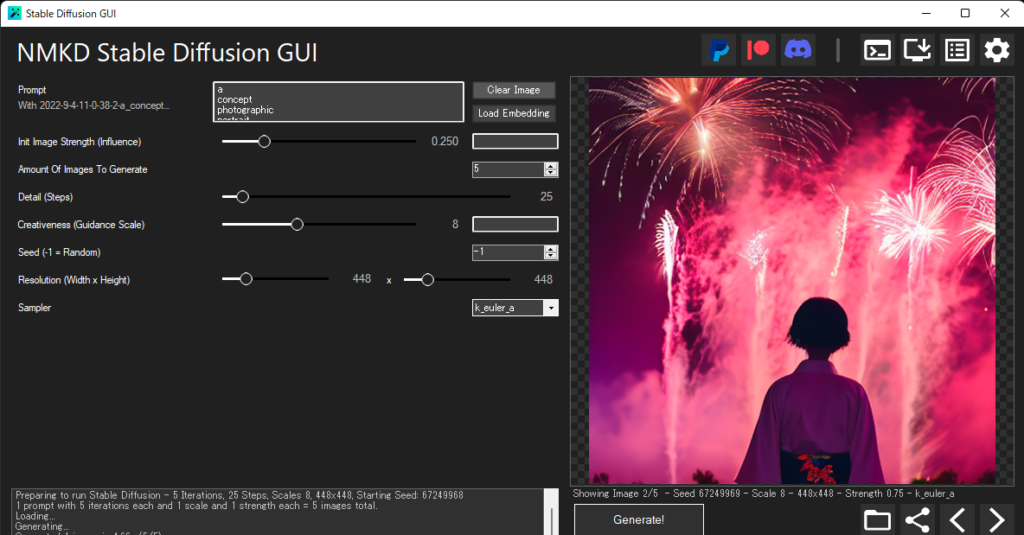Click the generated fireworks image preview
1024x535 pixels.
coord(791,281)
